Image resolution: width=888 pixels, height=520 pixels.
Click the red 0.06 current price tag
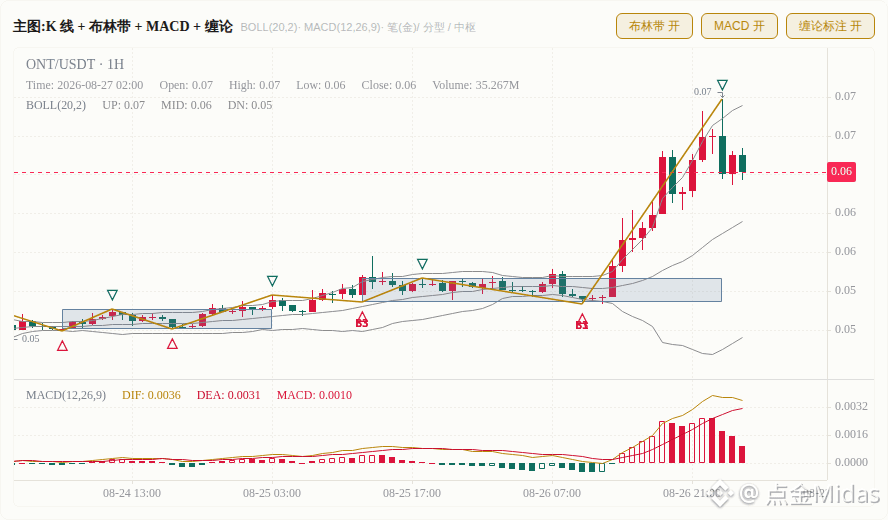(842, 171)
